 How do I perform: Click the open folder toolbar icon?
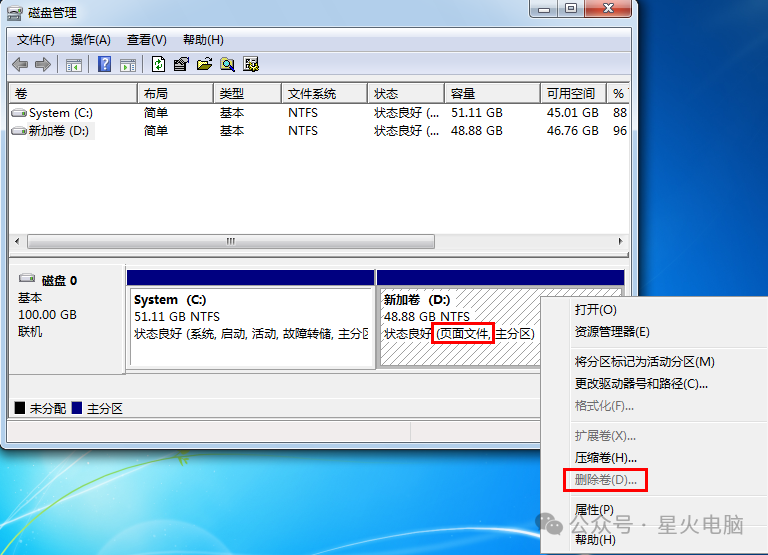tap(205, 65)
